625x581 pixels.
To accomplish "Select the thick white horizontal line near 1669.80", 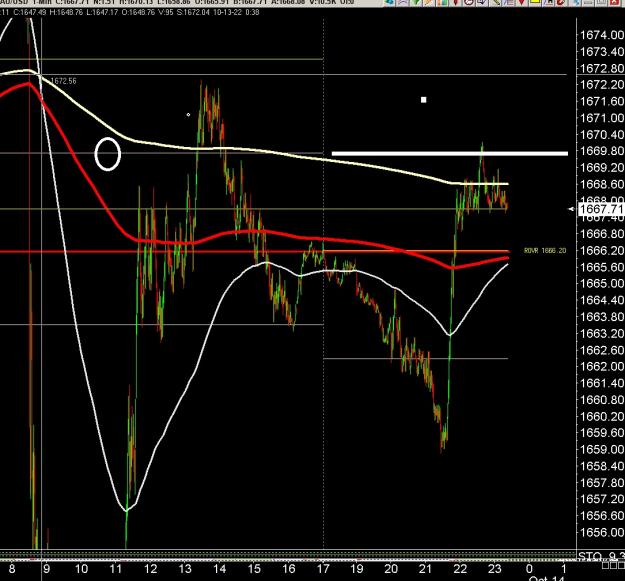I will (450, 153).
